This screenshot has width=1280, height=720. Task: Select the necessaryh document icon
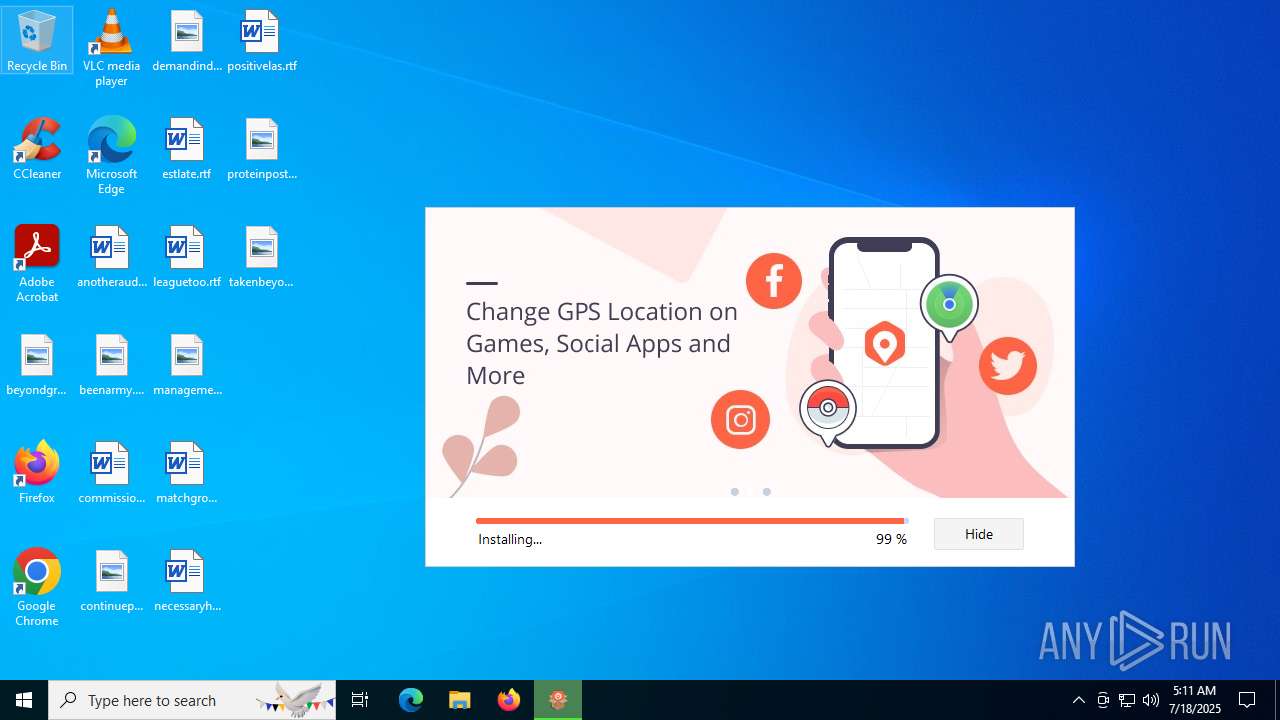(x=187, y=581)
